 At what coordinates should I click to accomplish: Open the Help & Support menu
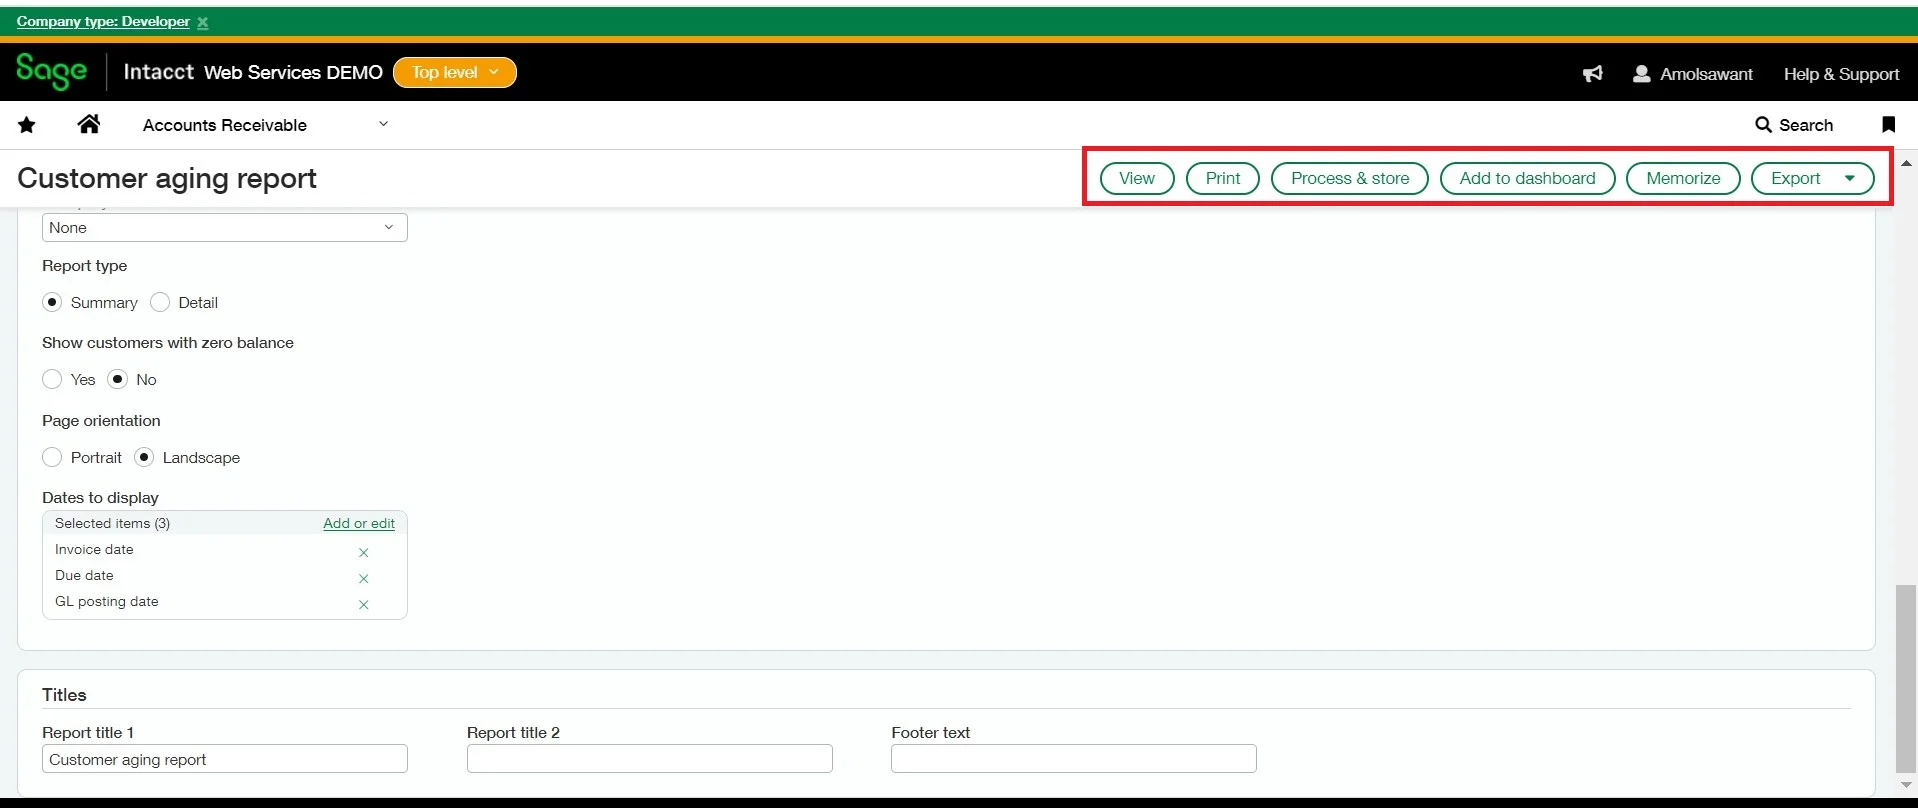[x=1841, y=74]
